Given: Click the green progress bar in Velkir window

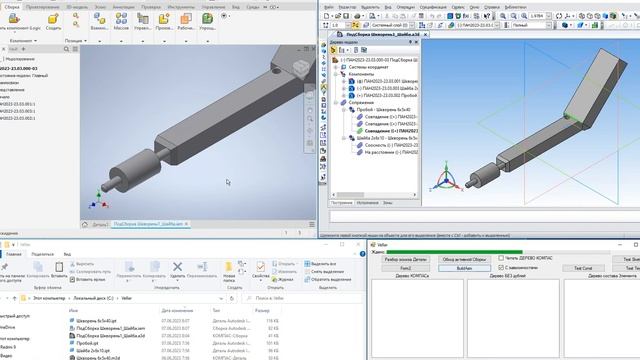Looking at the screenshot, I should click(454, 252).
